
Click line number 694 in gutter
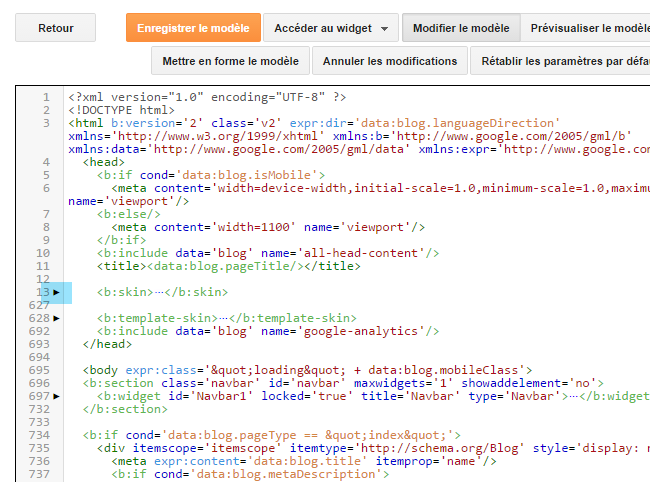point(39,357)
